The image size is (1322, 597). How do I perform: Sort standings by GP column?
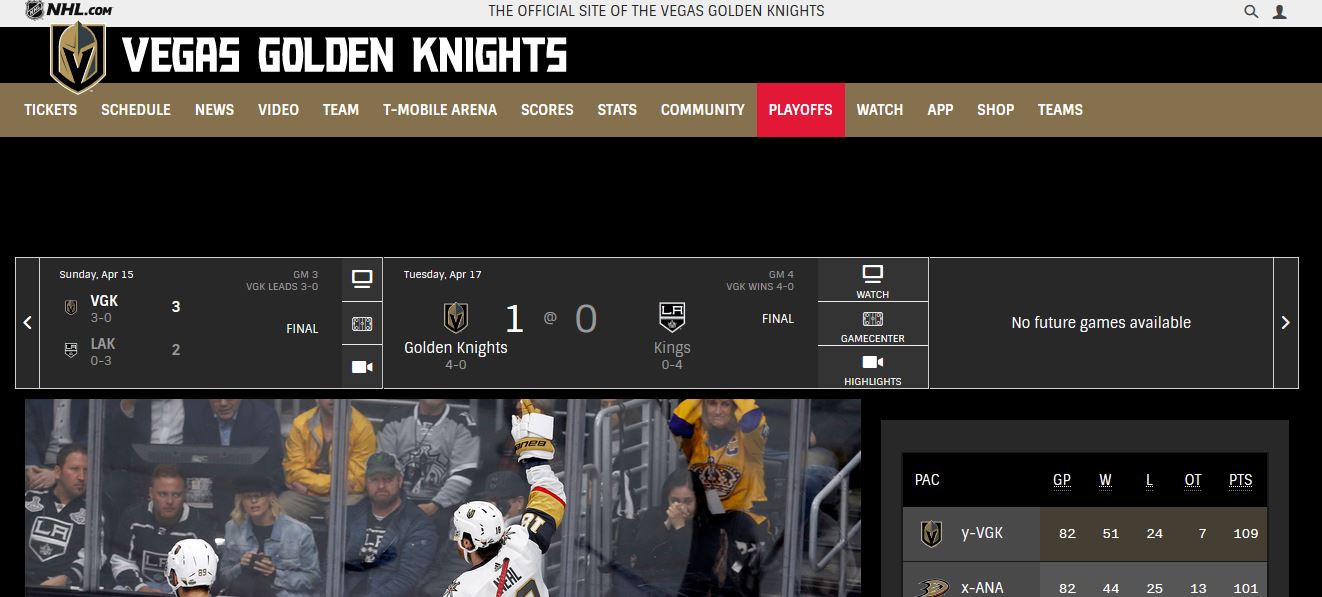1062,480
